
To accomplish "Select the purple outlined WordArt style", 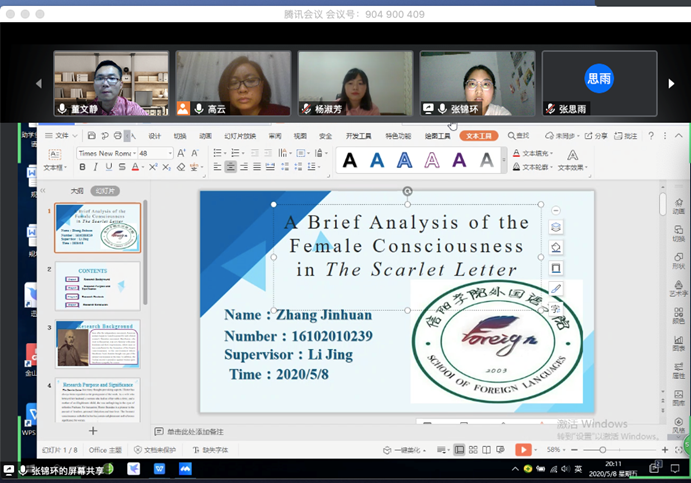I will click(x=432, y=160).
